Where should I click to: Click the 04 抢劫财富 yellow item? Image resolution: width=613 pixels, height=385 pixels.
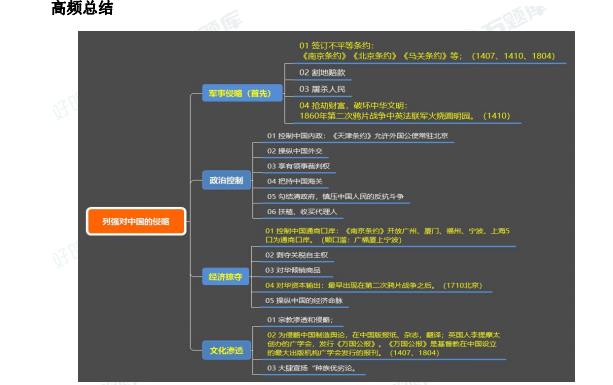(405, 111)
